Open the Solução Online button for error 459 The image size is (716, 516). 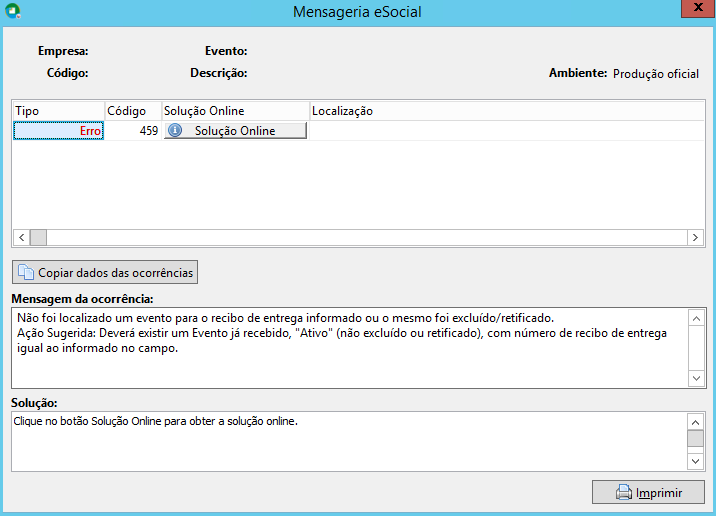[x=235, y=131]
